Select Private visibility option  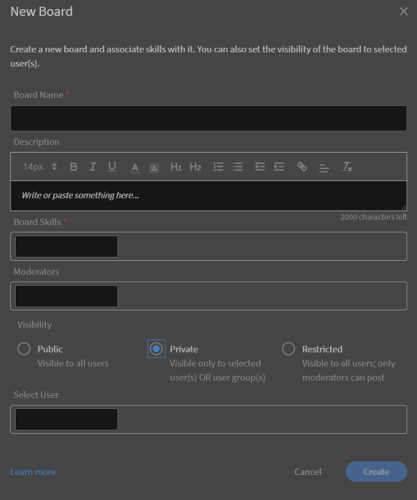coord(156,349)
